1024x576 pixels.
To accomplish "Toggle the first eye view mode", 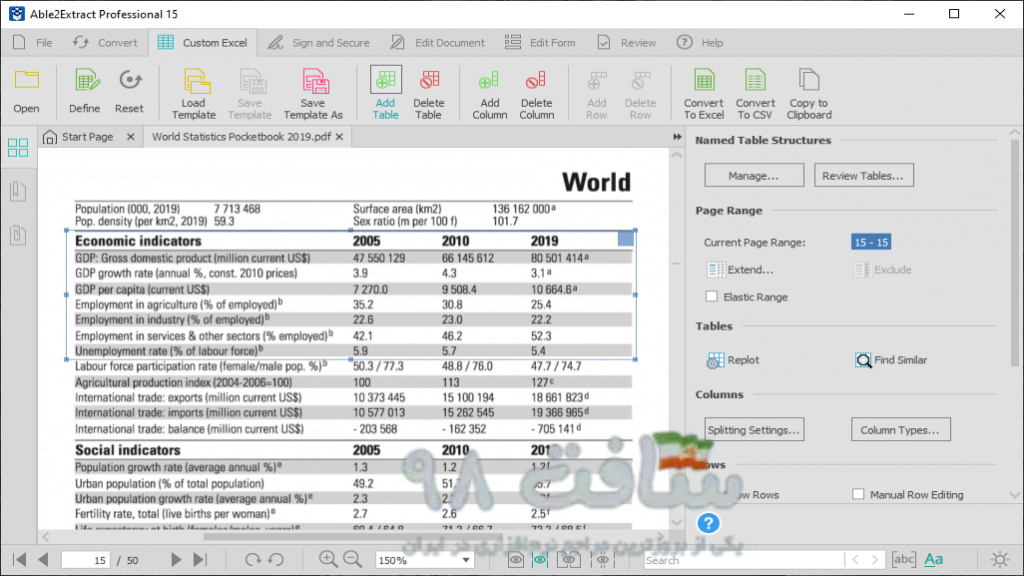I will [515, 560].
